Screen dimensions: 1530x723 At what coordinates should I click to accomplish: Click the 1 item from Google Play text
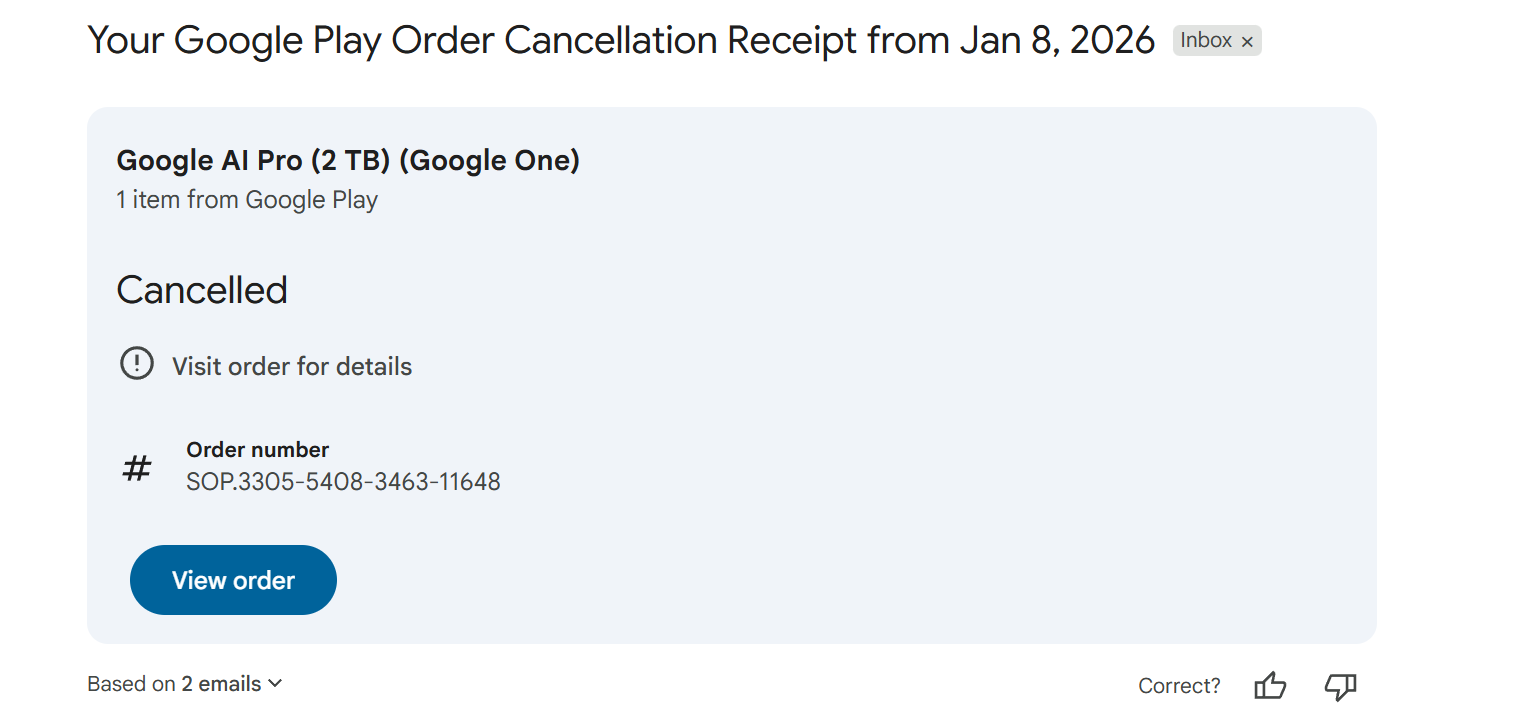pos(247,200)
